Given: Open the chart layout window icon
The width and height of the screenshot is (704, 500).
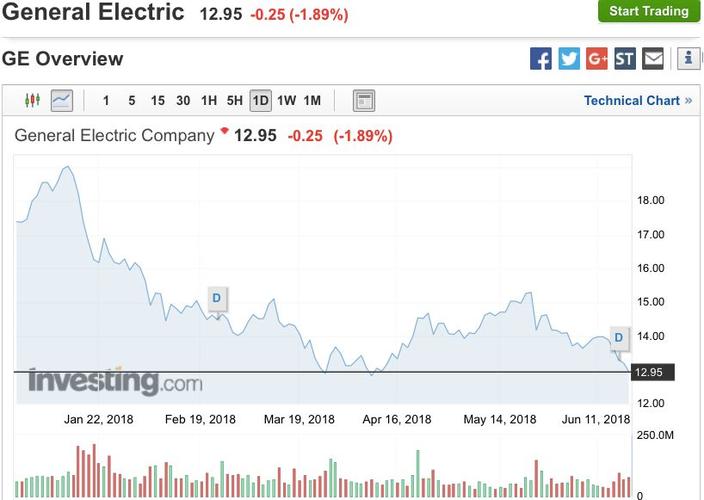Looking at the screenshot, I should (364, 100).
